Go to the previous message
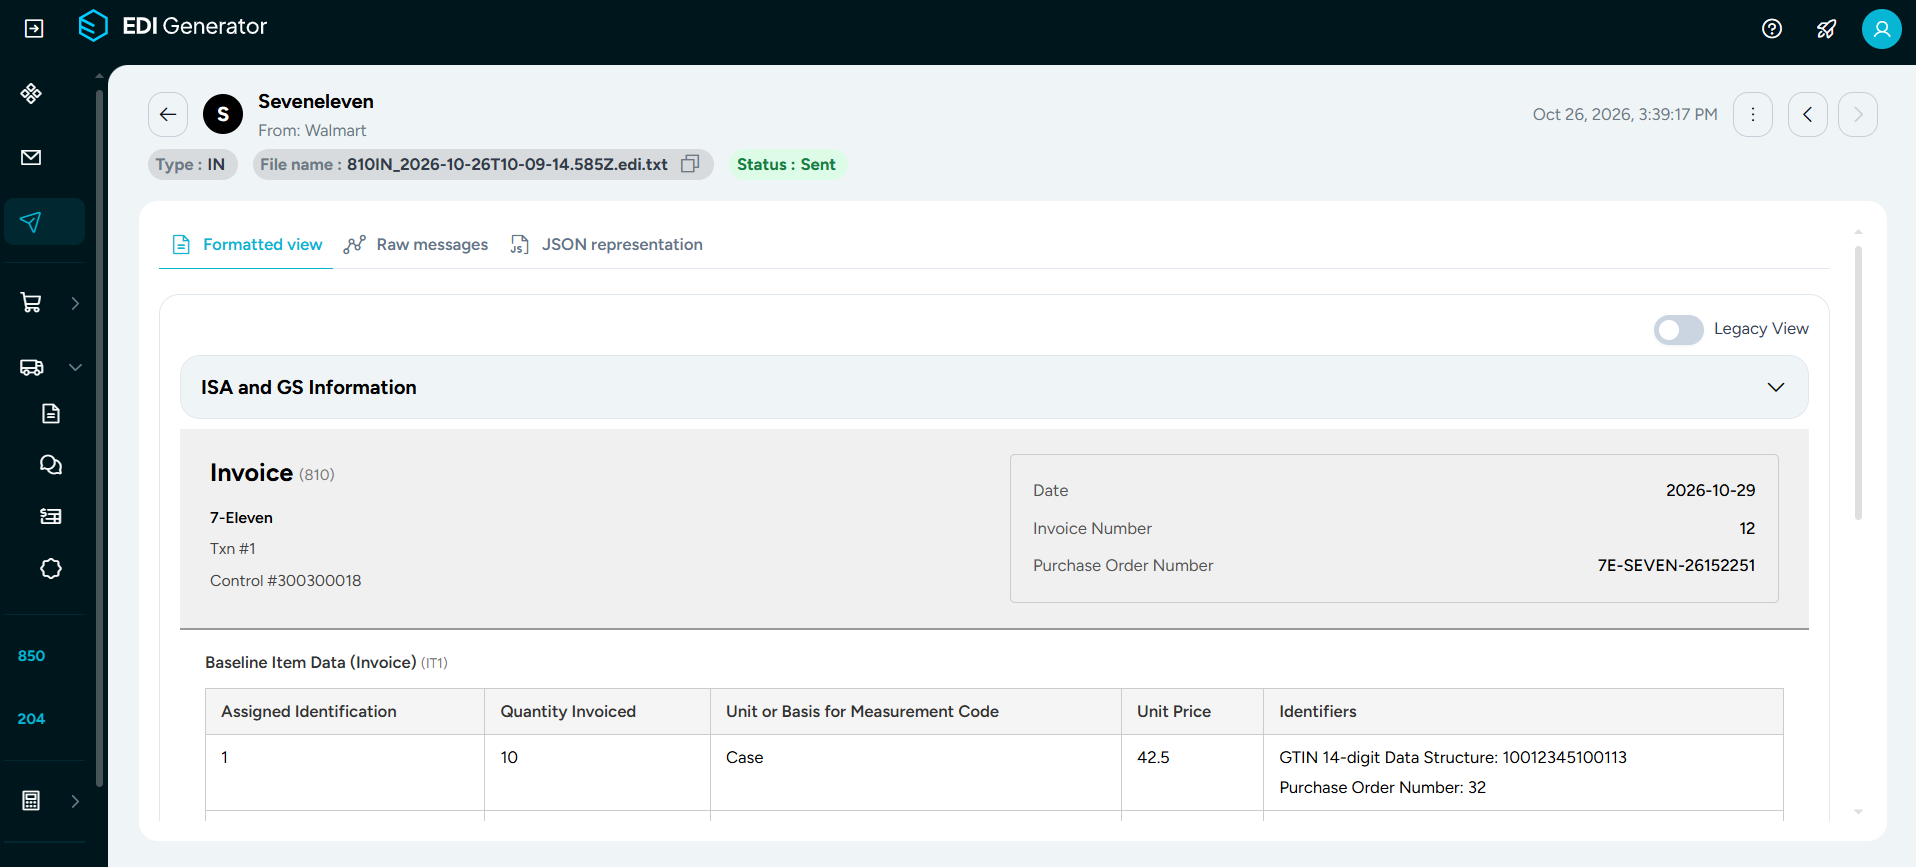 1808,114
